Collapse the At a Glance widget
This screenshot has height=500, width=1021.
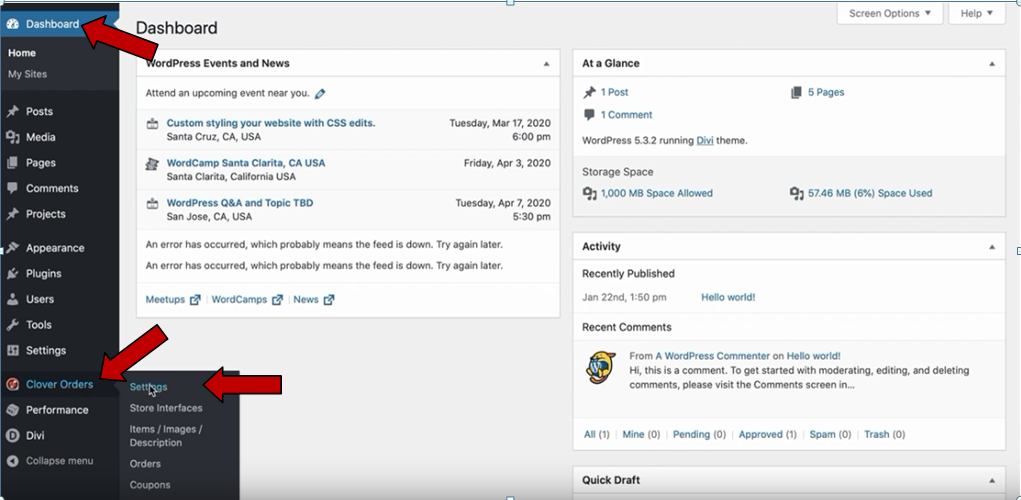(992, 64)
